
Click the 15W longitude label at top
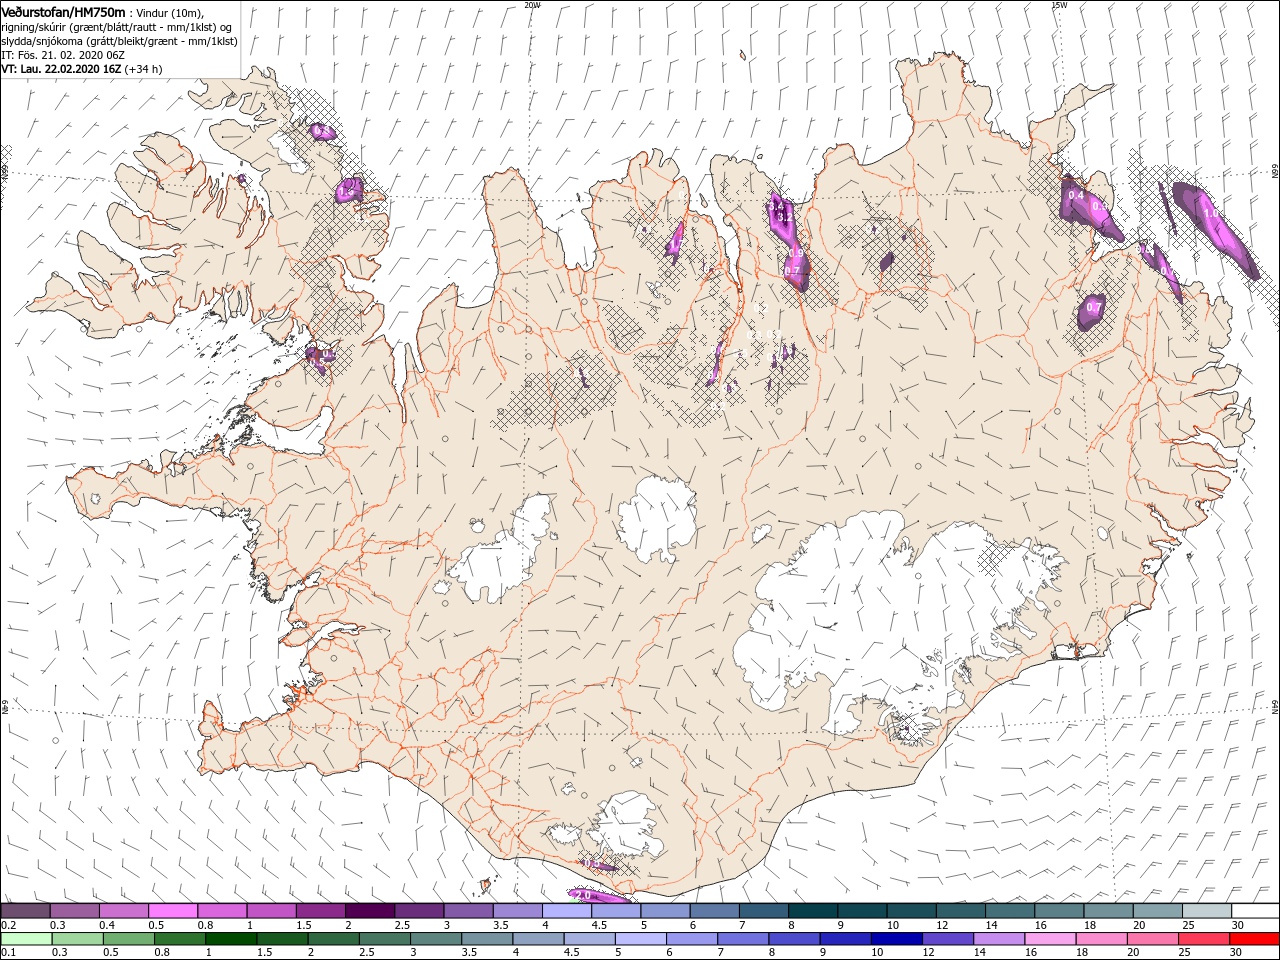pos(1059,4)
